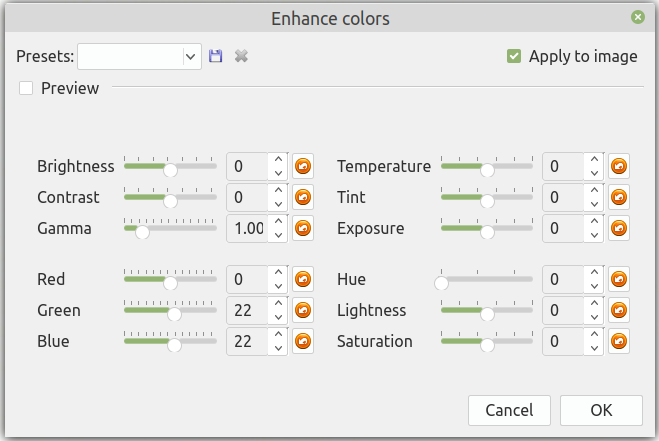659x441 pixels.
Task: Enable the Preview checkbox
Action: tap(26, 88)
